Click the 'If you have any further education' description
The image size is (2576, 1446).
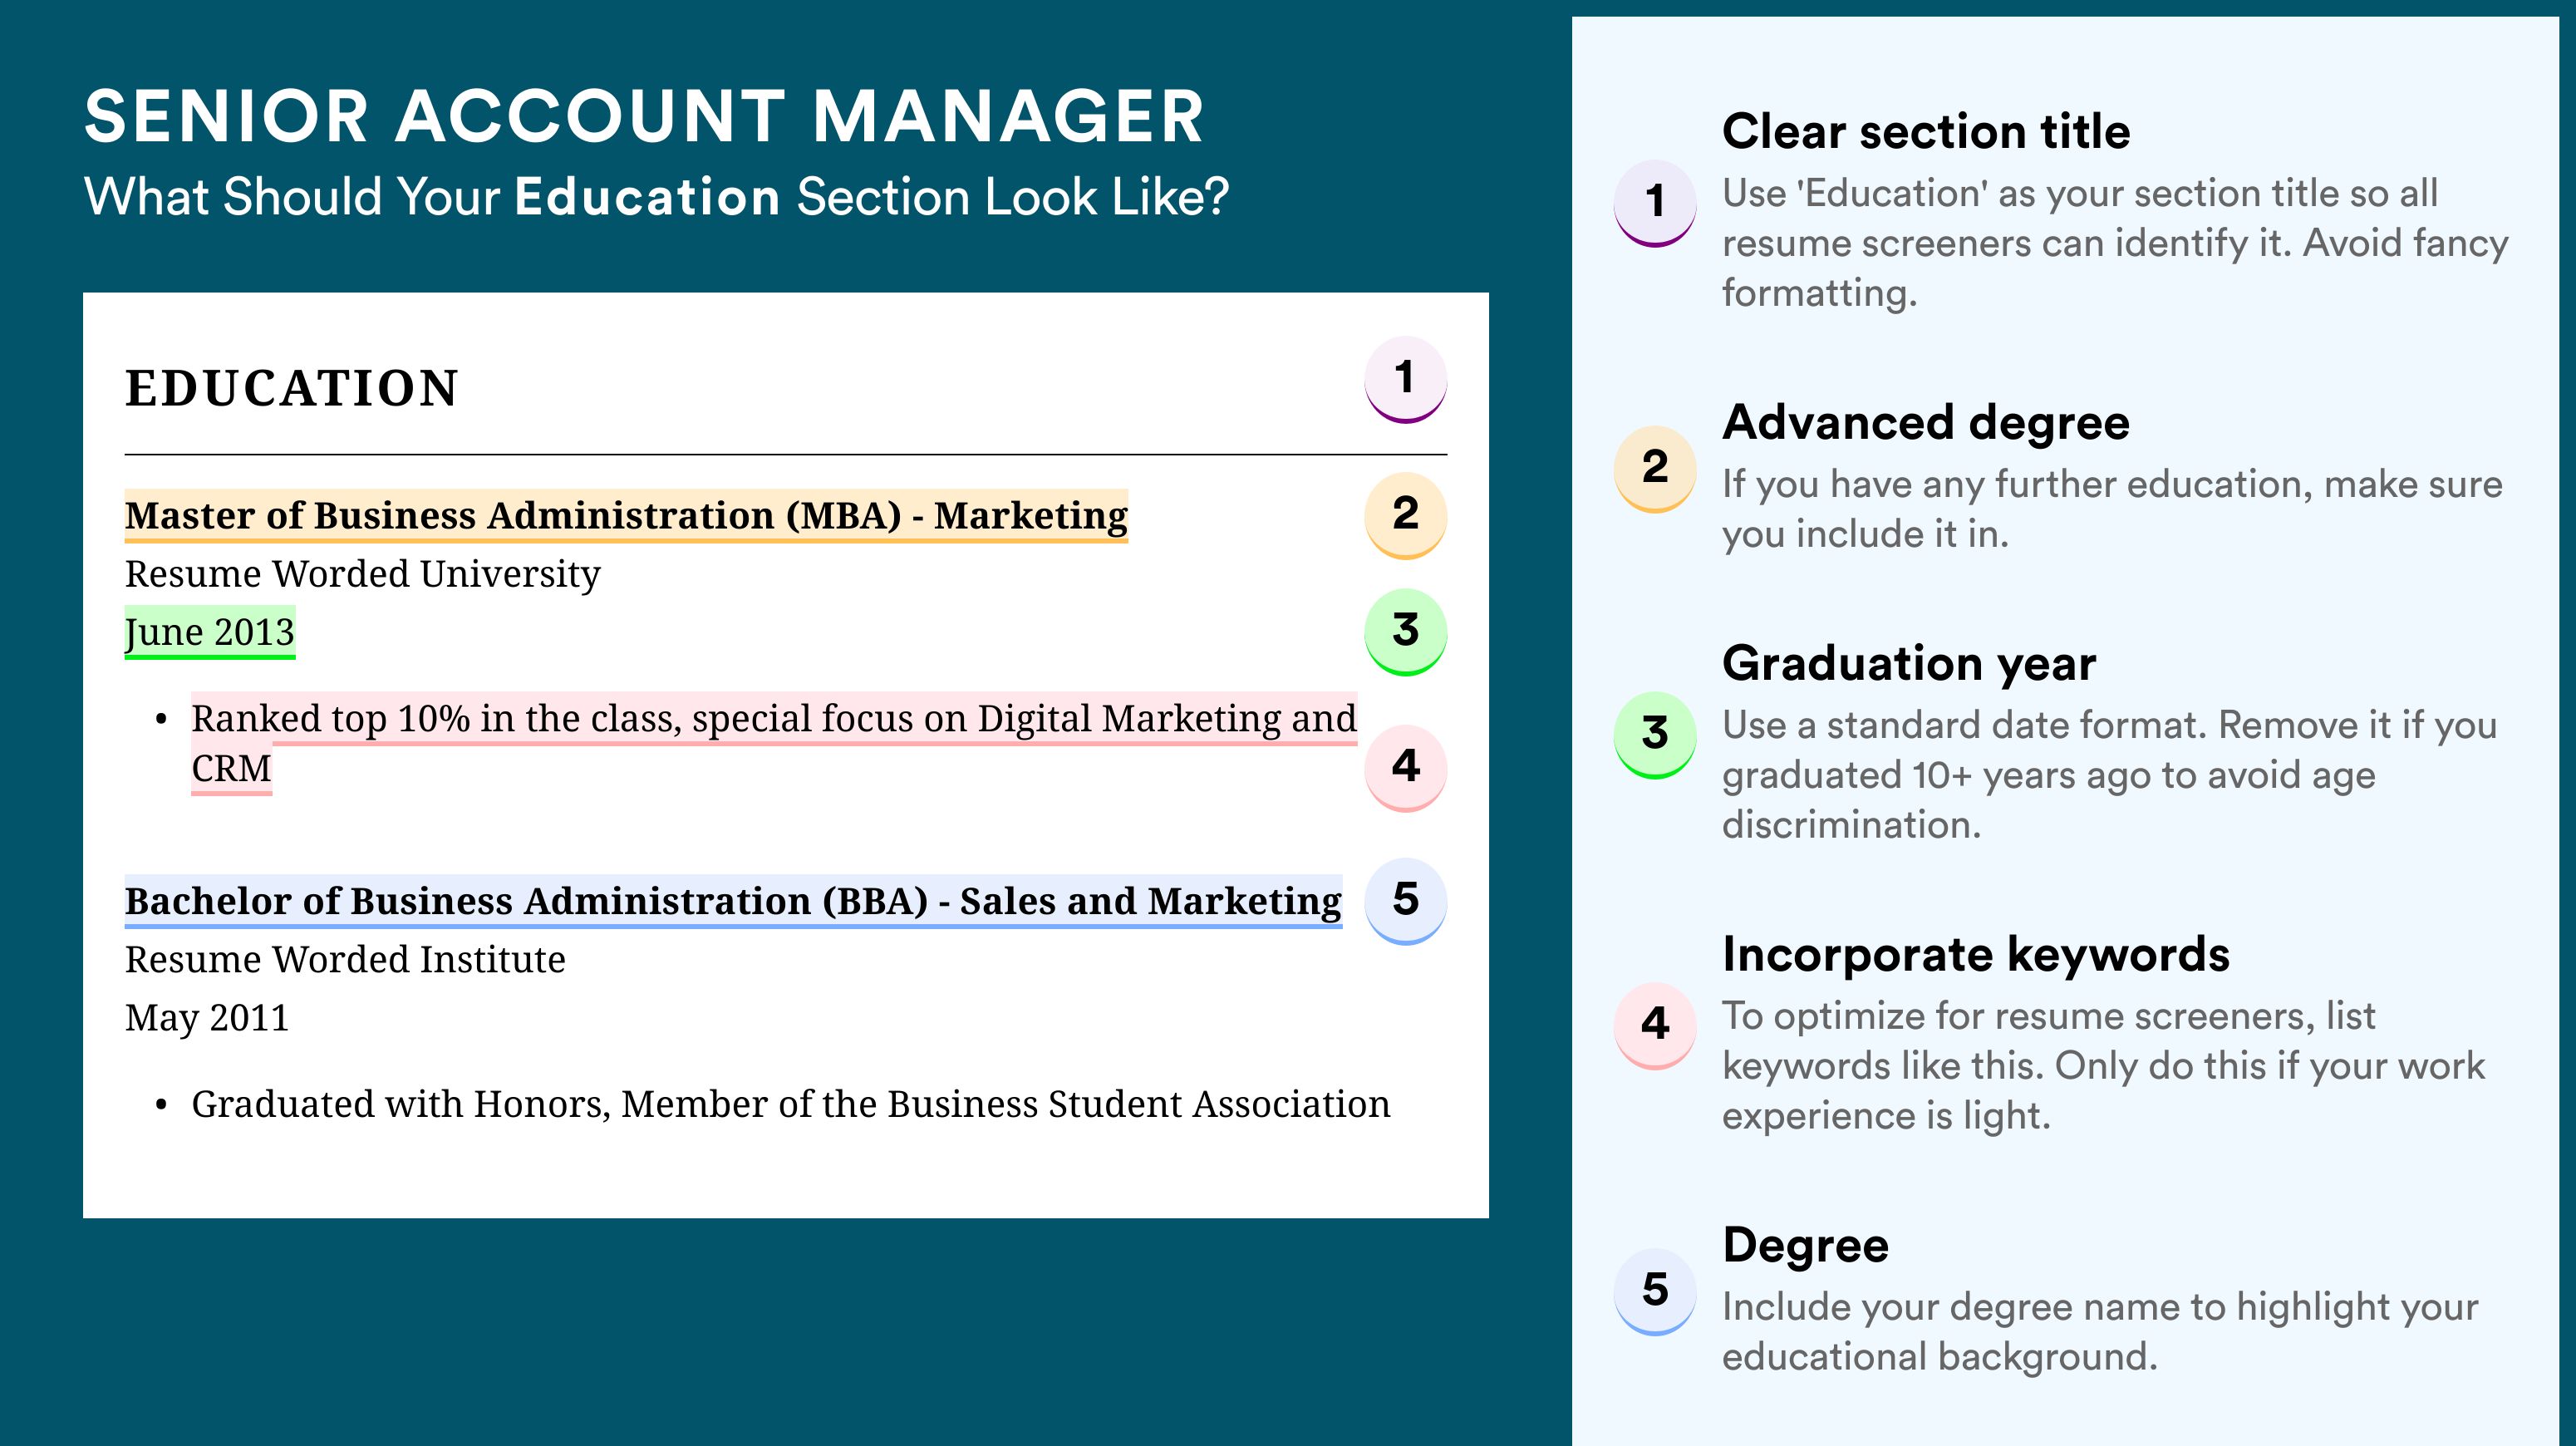(2112, 509)
